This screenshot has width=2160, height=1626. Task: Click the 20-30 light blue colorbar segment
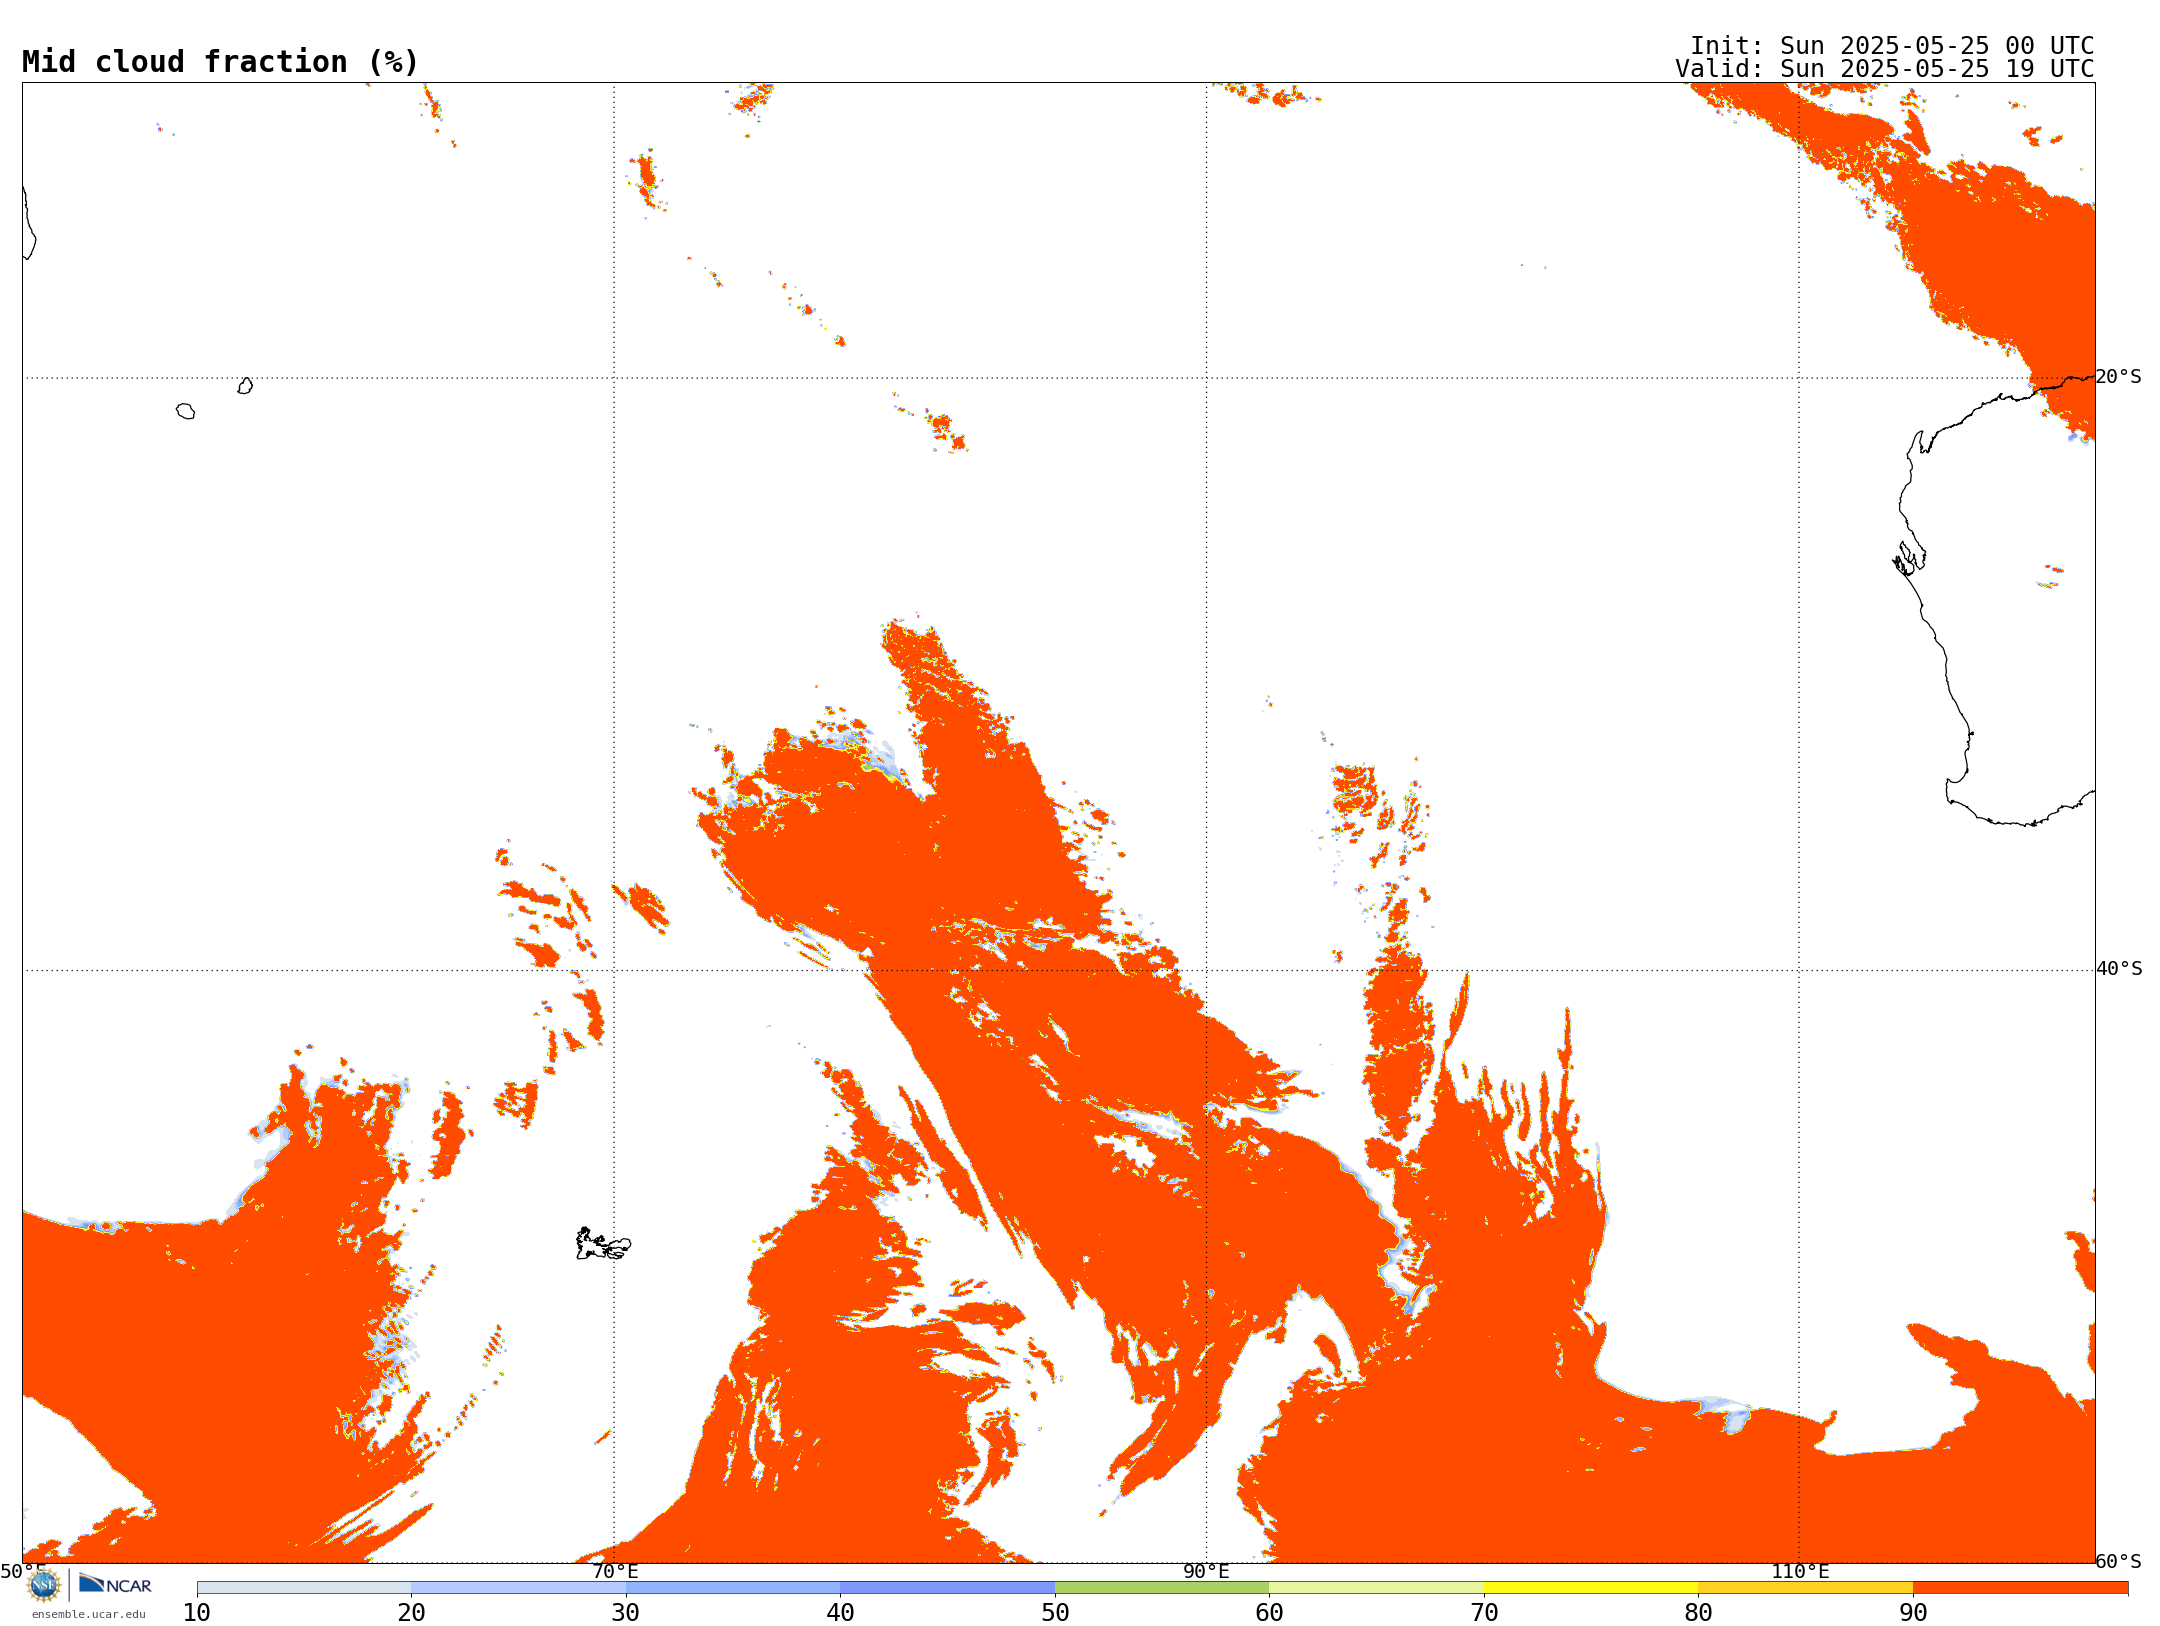[x=519, y=1588]
